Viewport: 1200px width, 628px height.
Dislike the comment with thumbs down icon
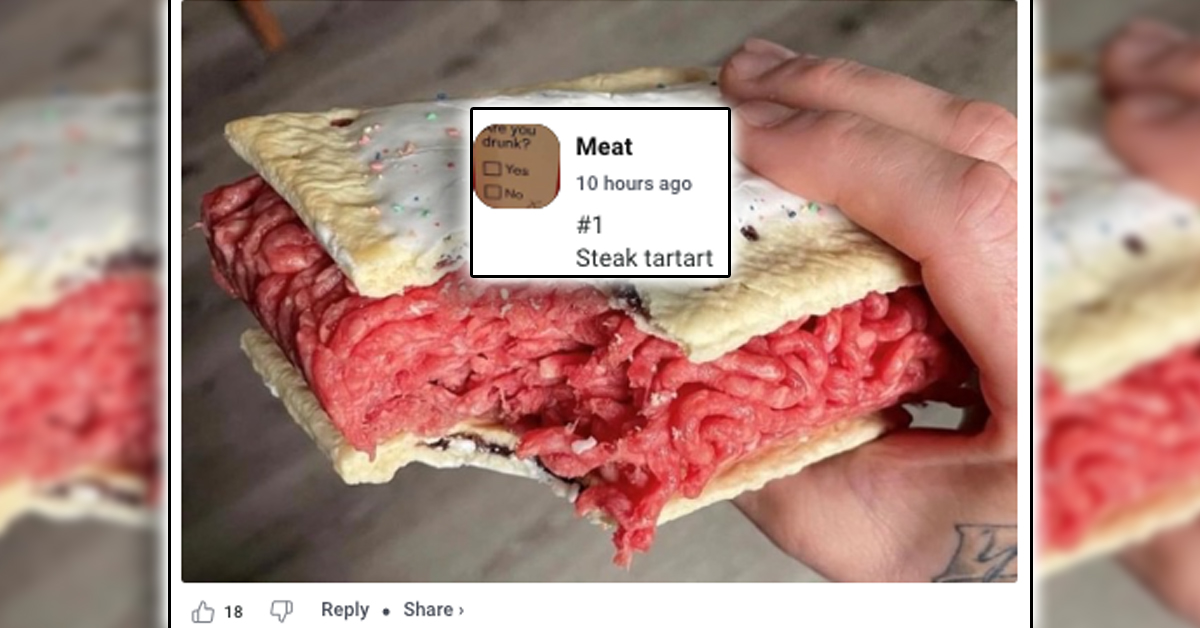point(282,611)
